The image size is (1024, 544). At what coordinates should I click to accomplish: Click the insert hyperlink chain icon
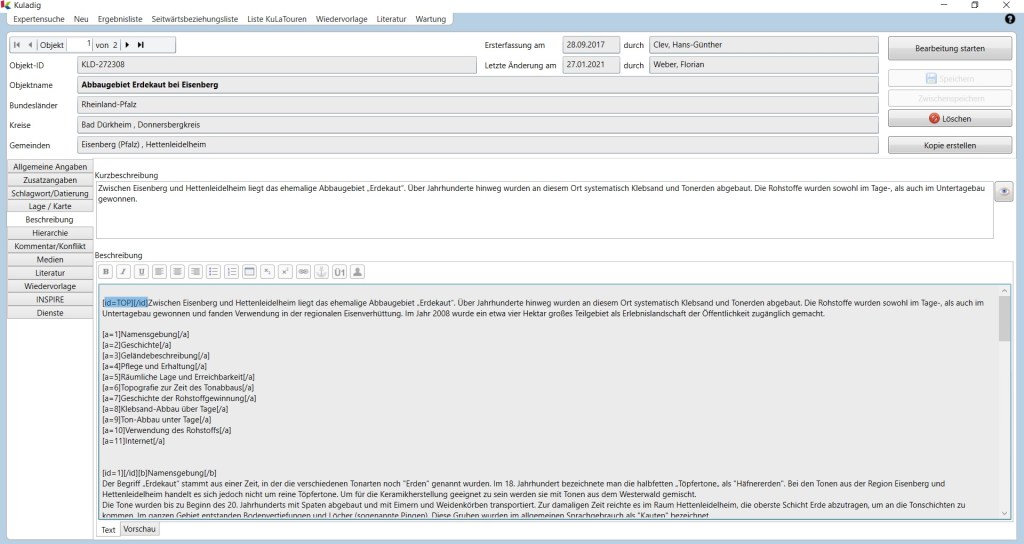303,271
